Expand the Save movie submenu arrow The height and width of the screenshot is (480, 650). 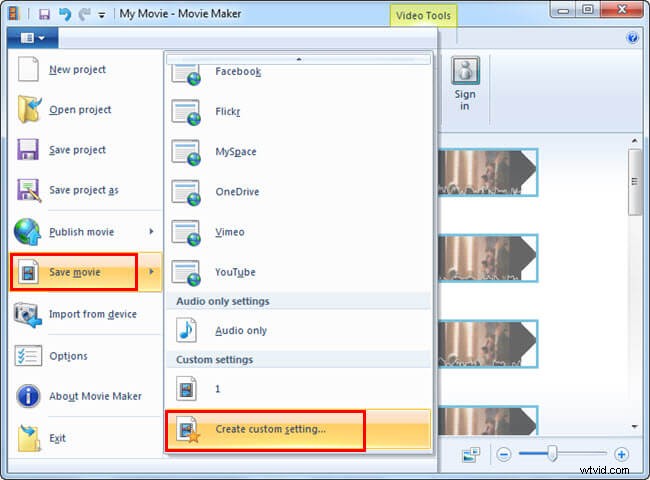pos(151,272)
